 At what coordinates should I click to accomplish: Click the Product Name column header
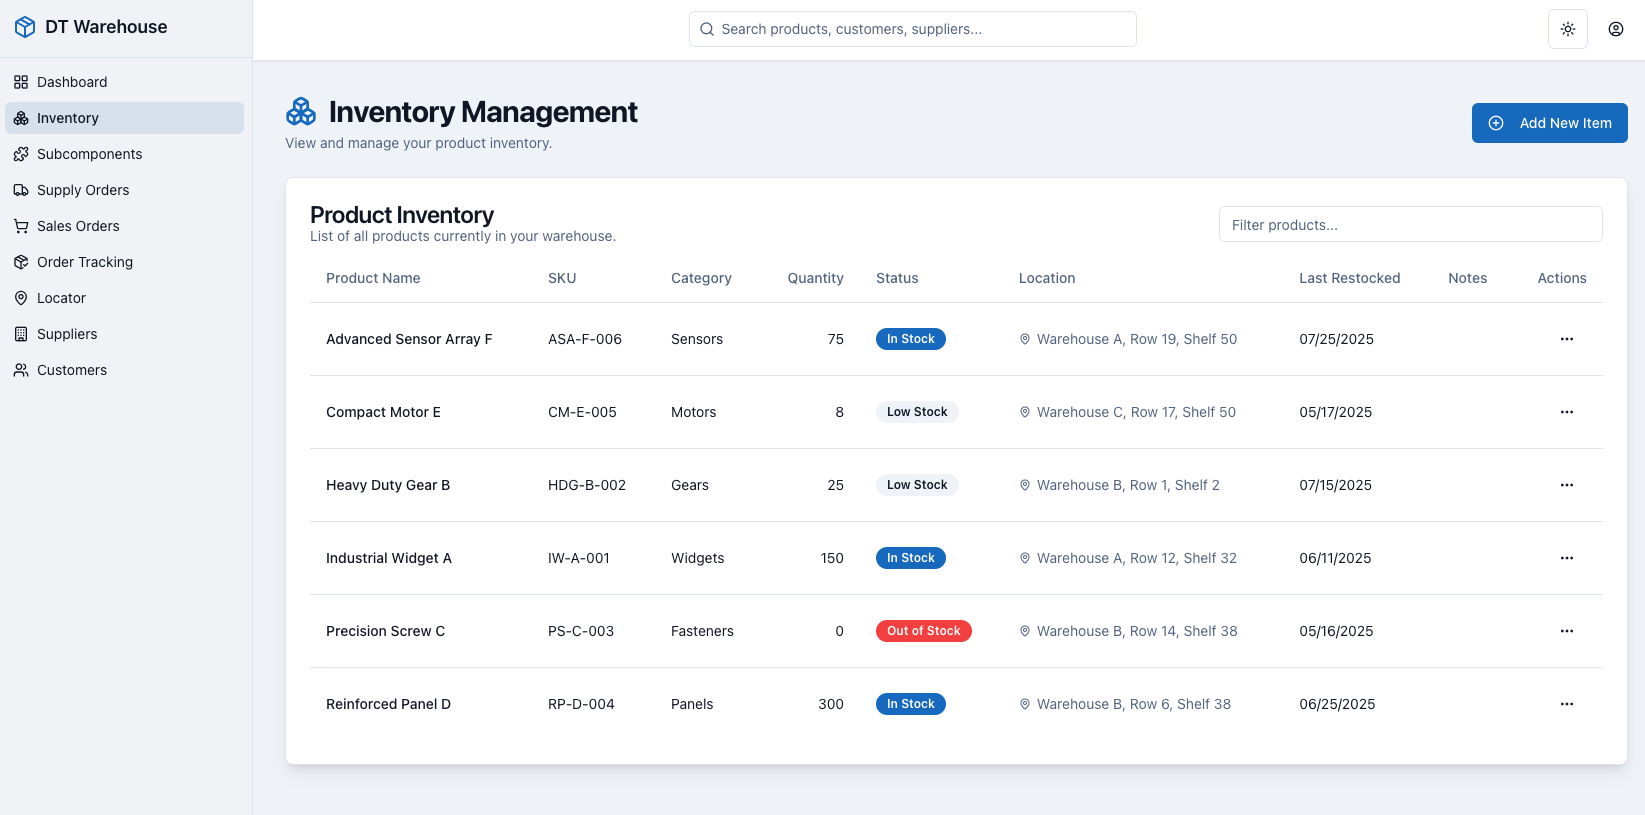(x=373, y=278)
